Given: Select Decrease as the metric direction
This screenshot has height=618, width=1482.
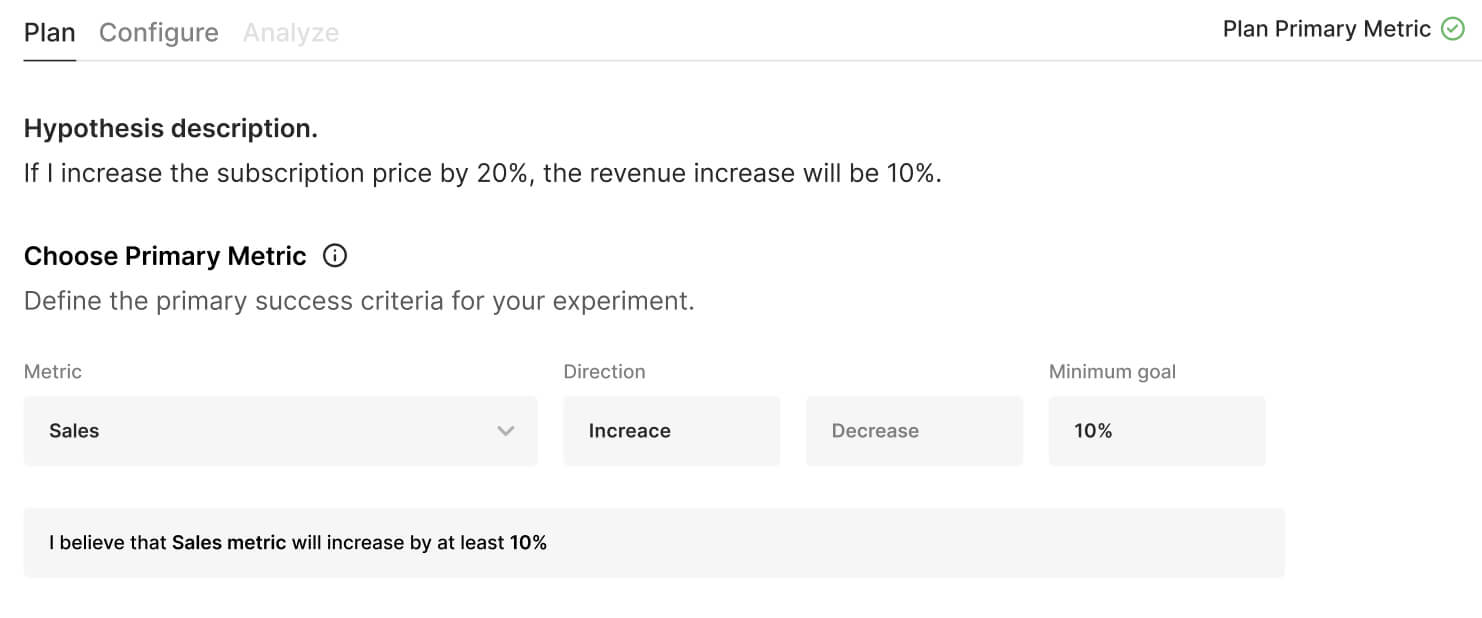Looking at the screenshot, I should click(x=913, y=431).
